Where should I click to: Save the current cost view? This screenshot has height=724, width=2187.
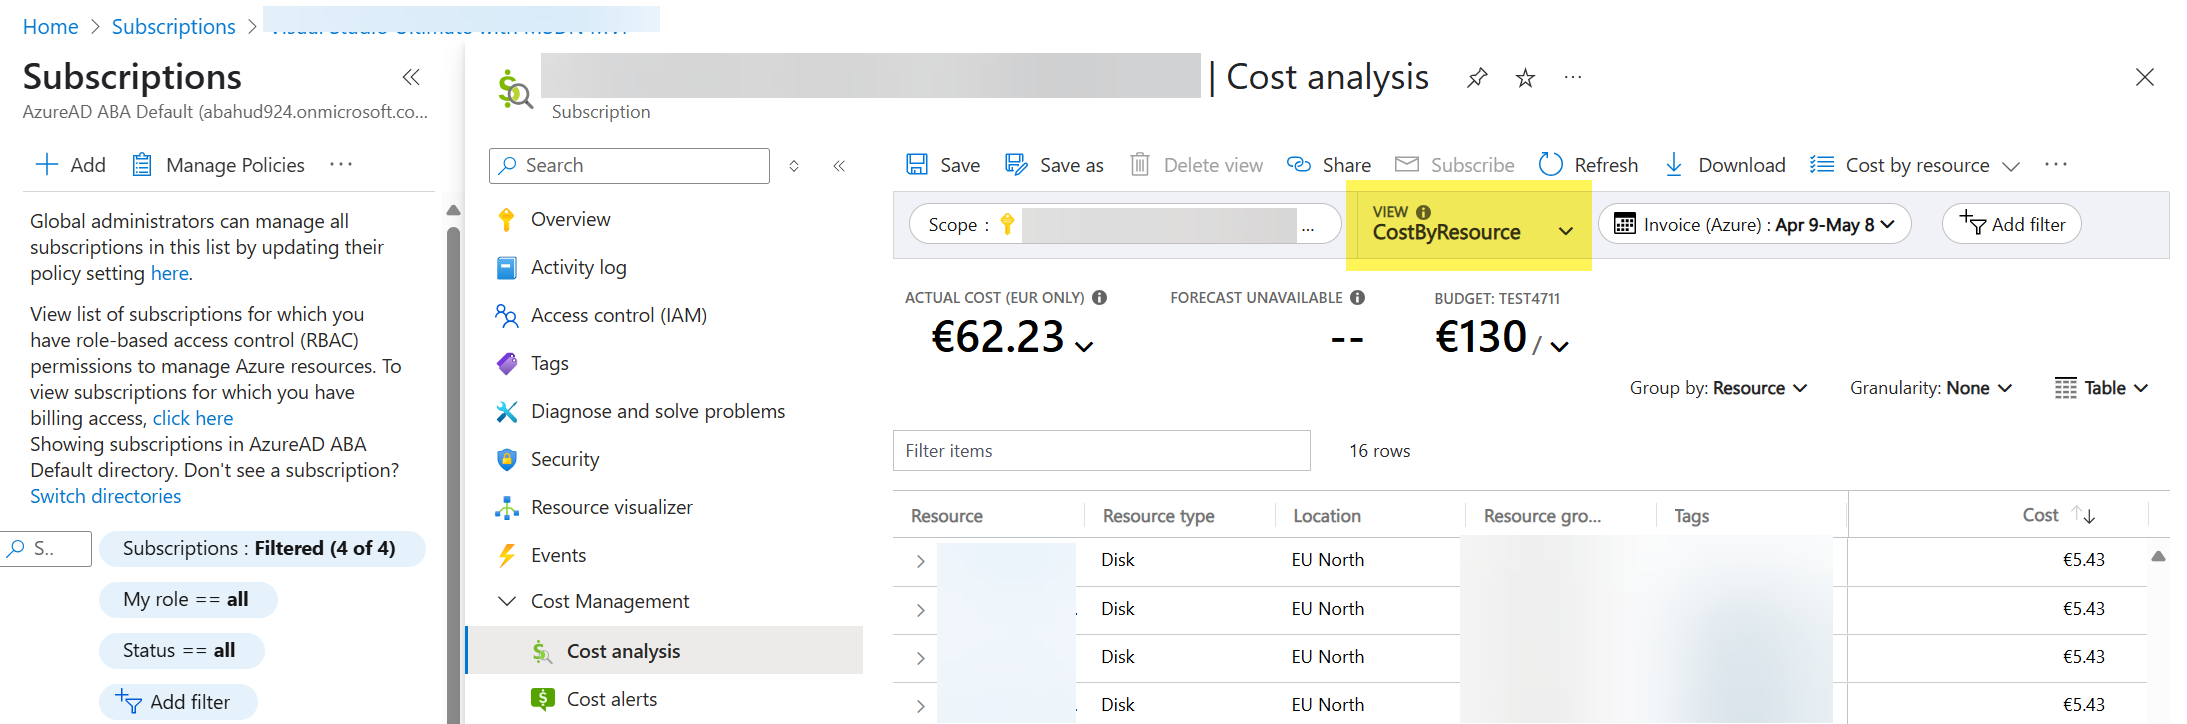(x=942, y=165)
